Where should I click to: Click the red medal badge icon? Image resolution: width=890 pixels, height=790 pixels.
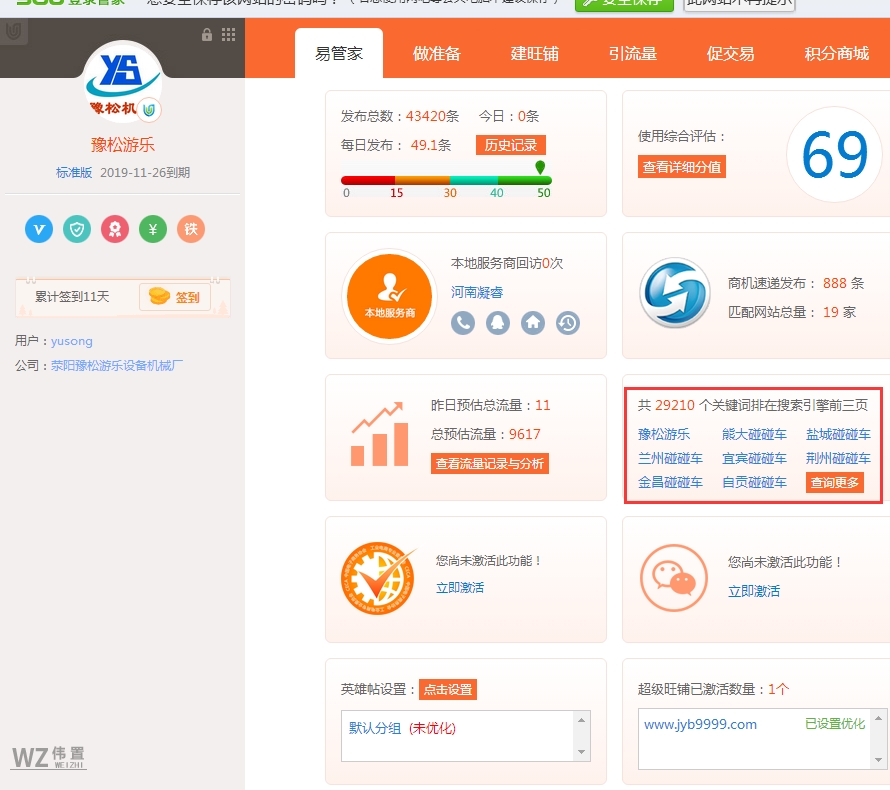tap(115, 229)
